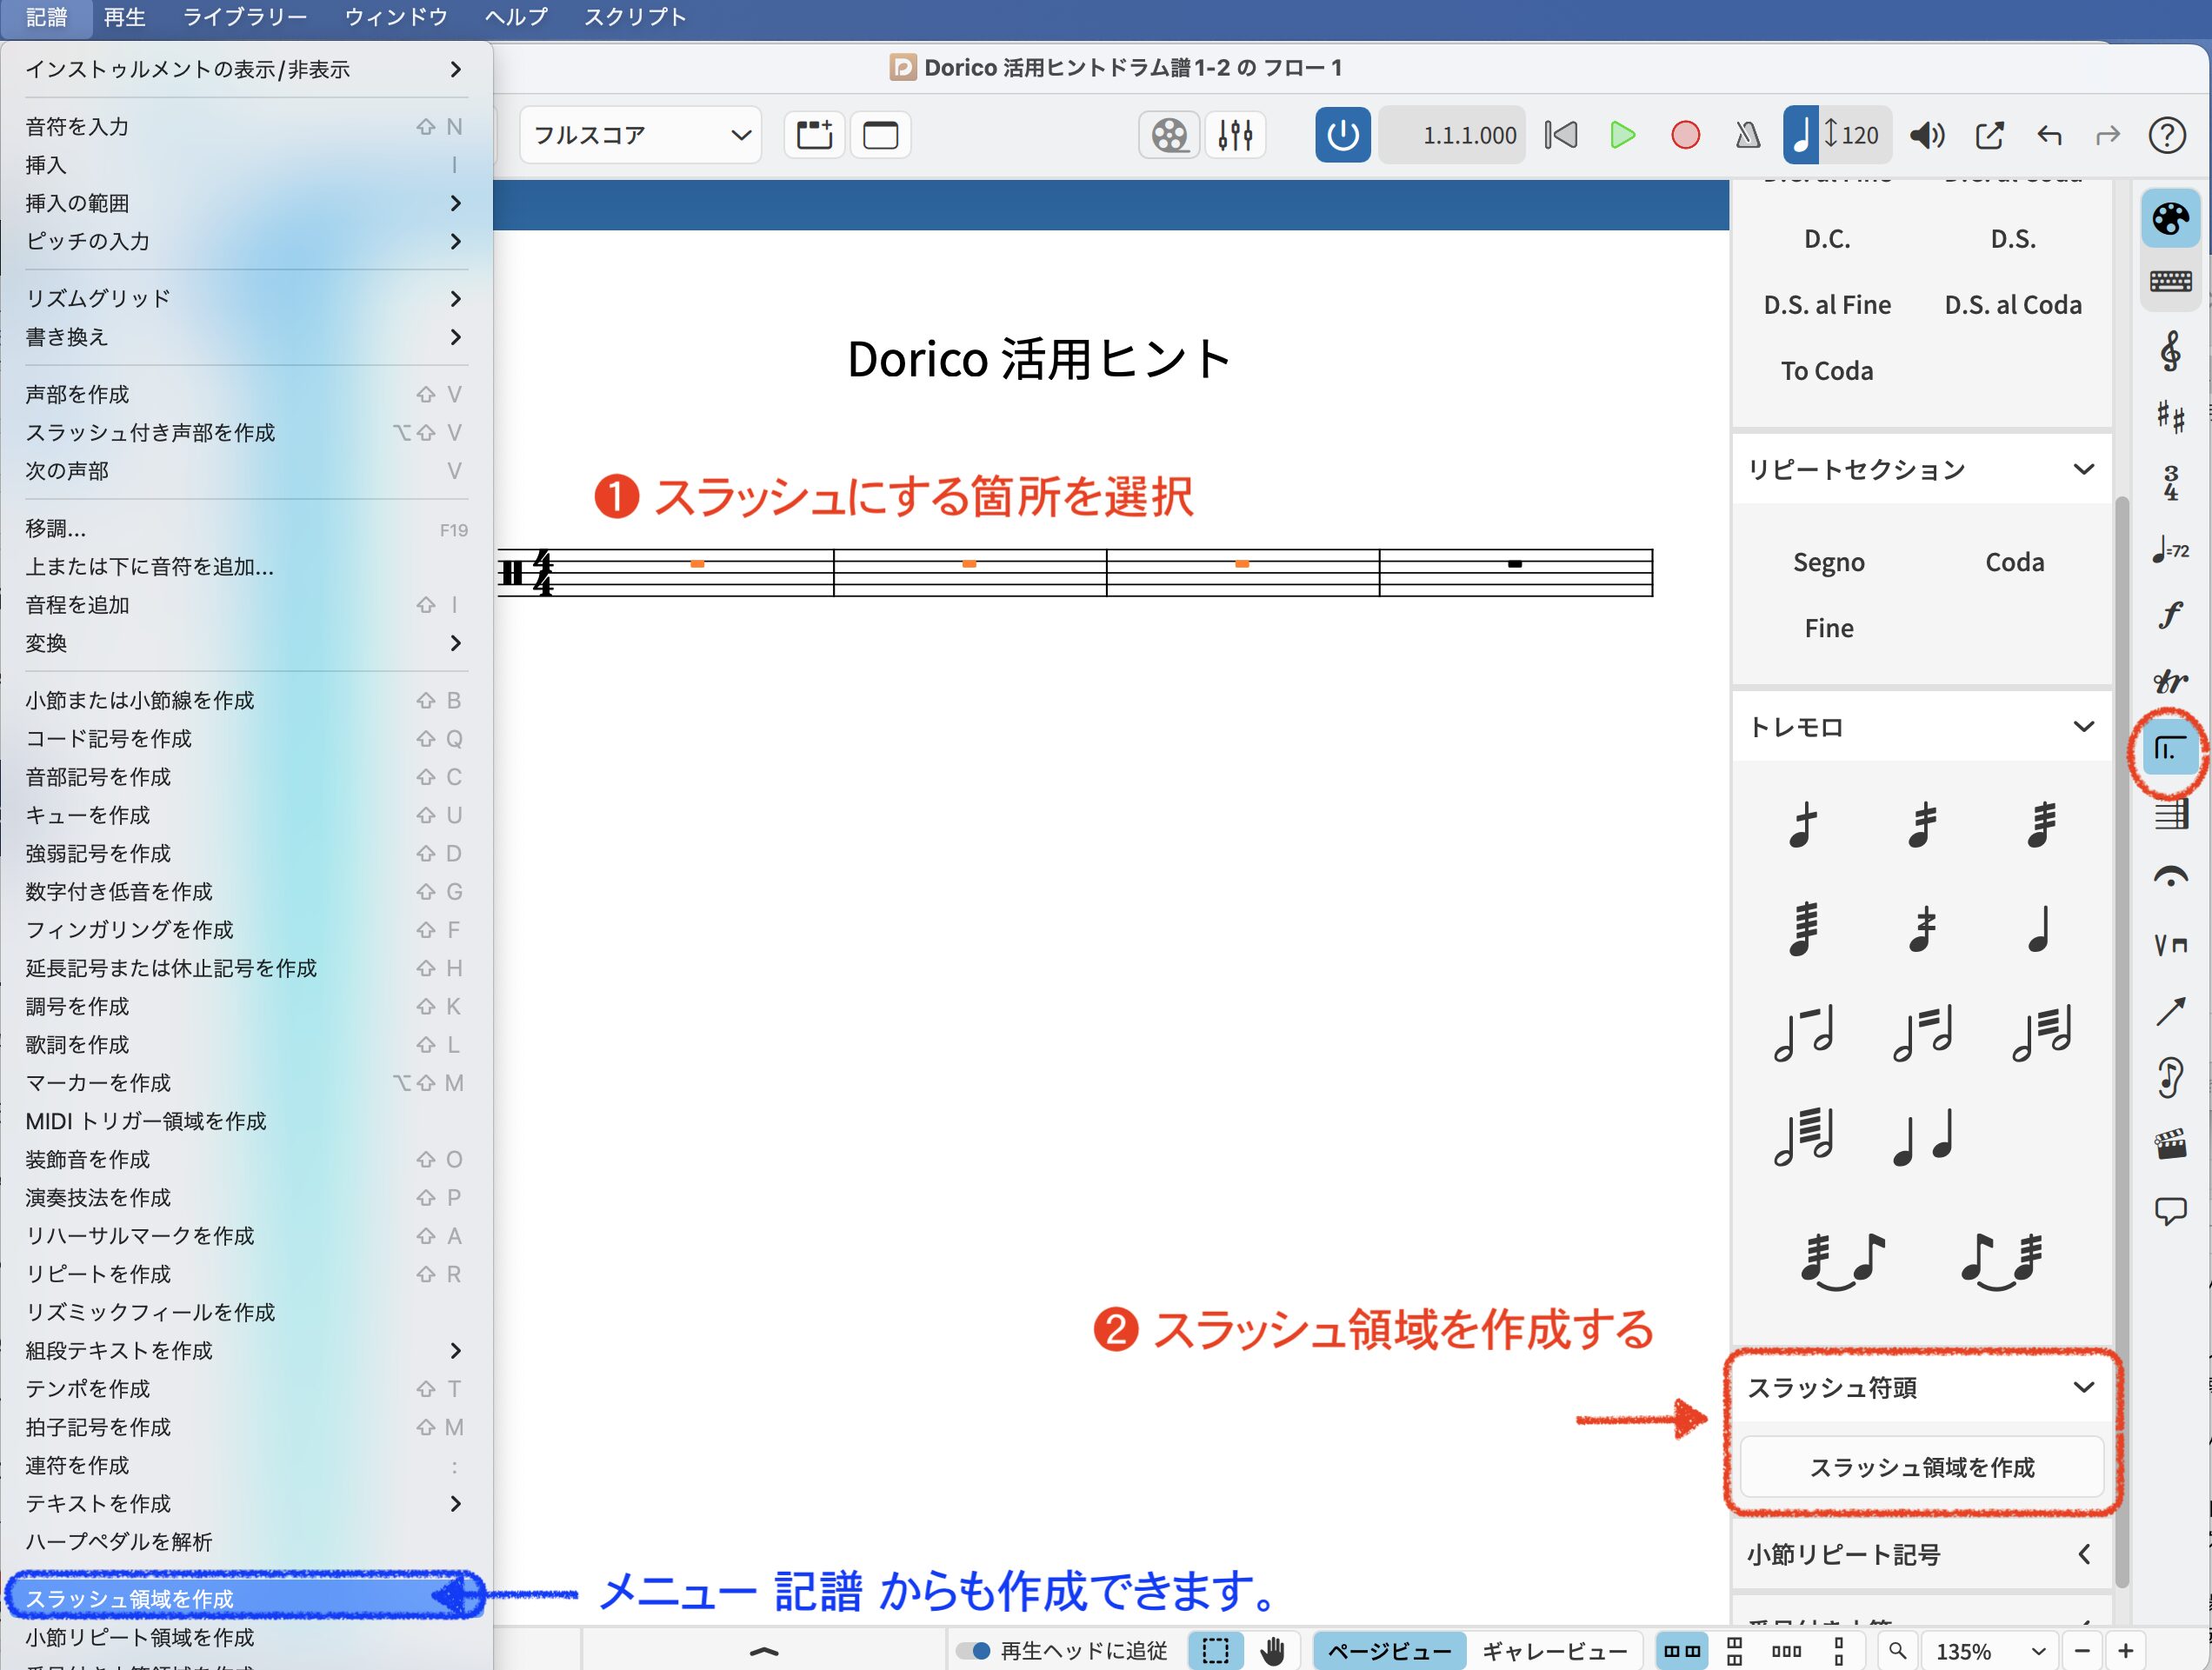Choose スラッシュ領域を作成 in the 記譜 menu
The width and height of the screenshot is (2212, 1670).
pos(130,1598)
